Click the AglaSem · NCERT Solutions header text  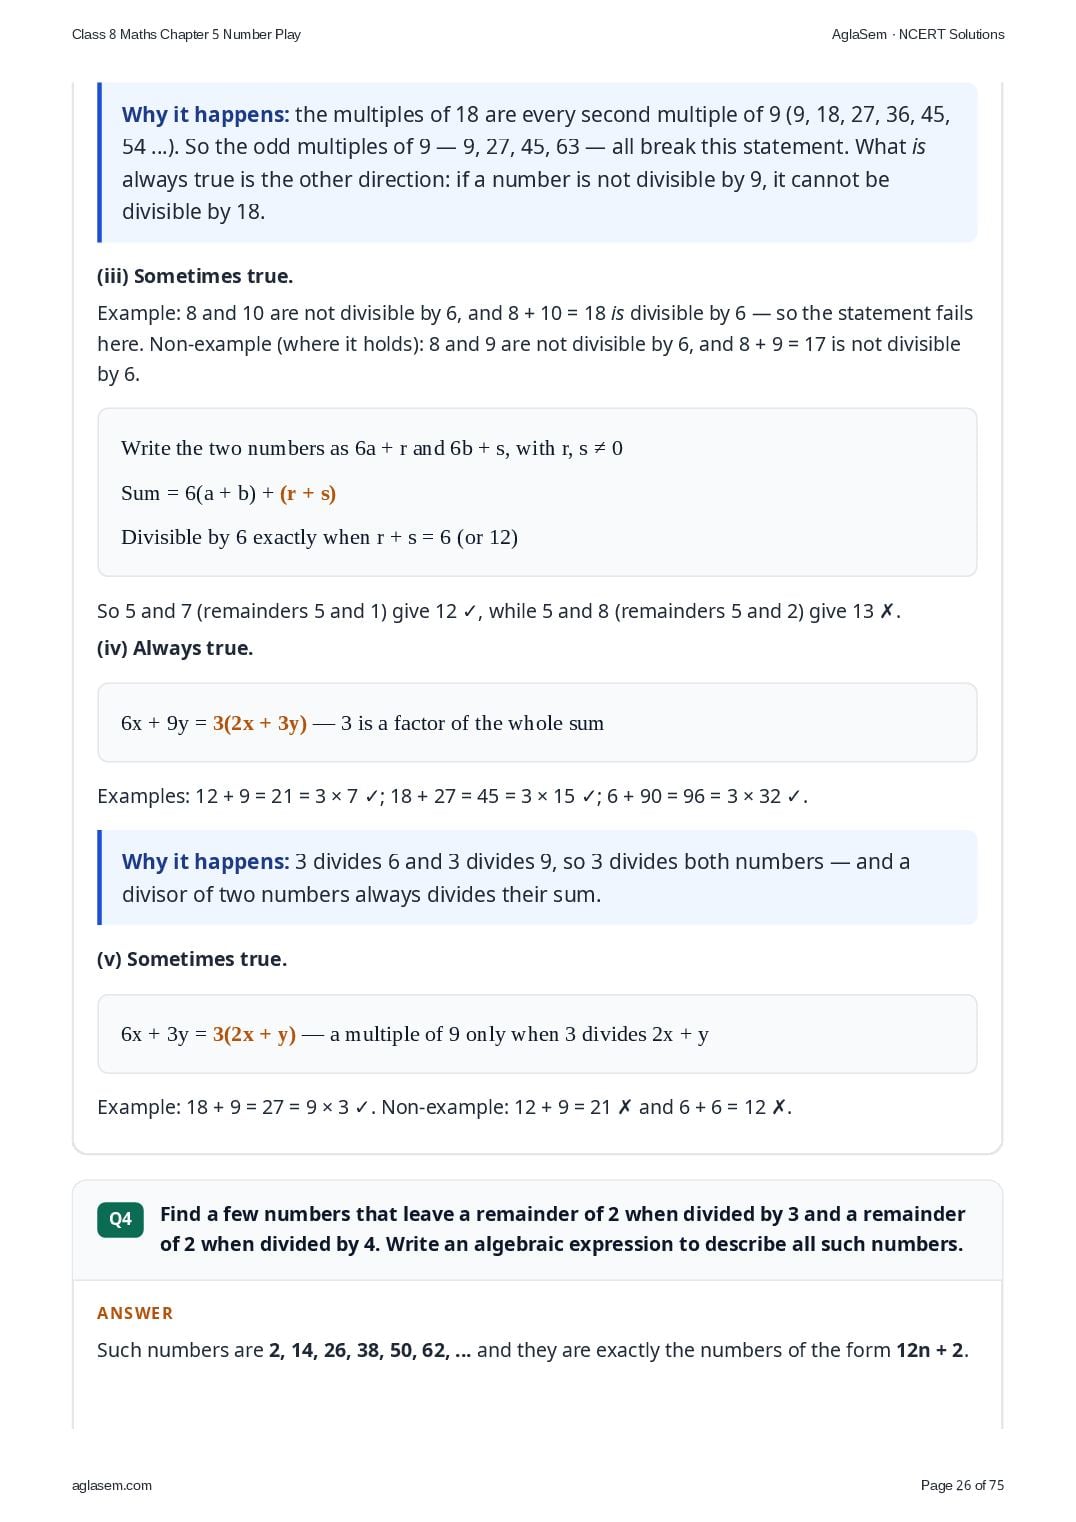tap(918, 34)
